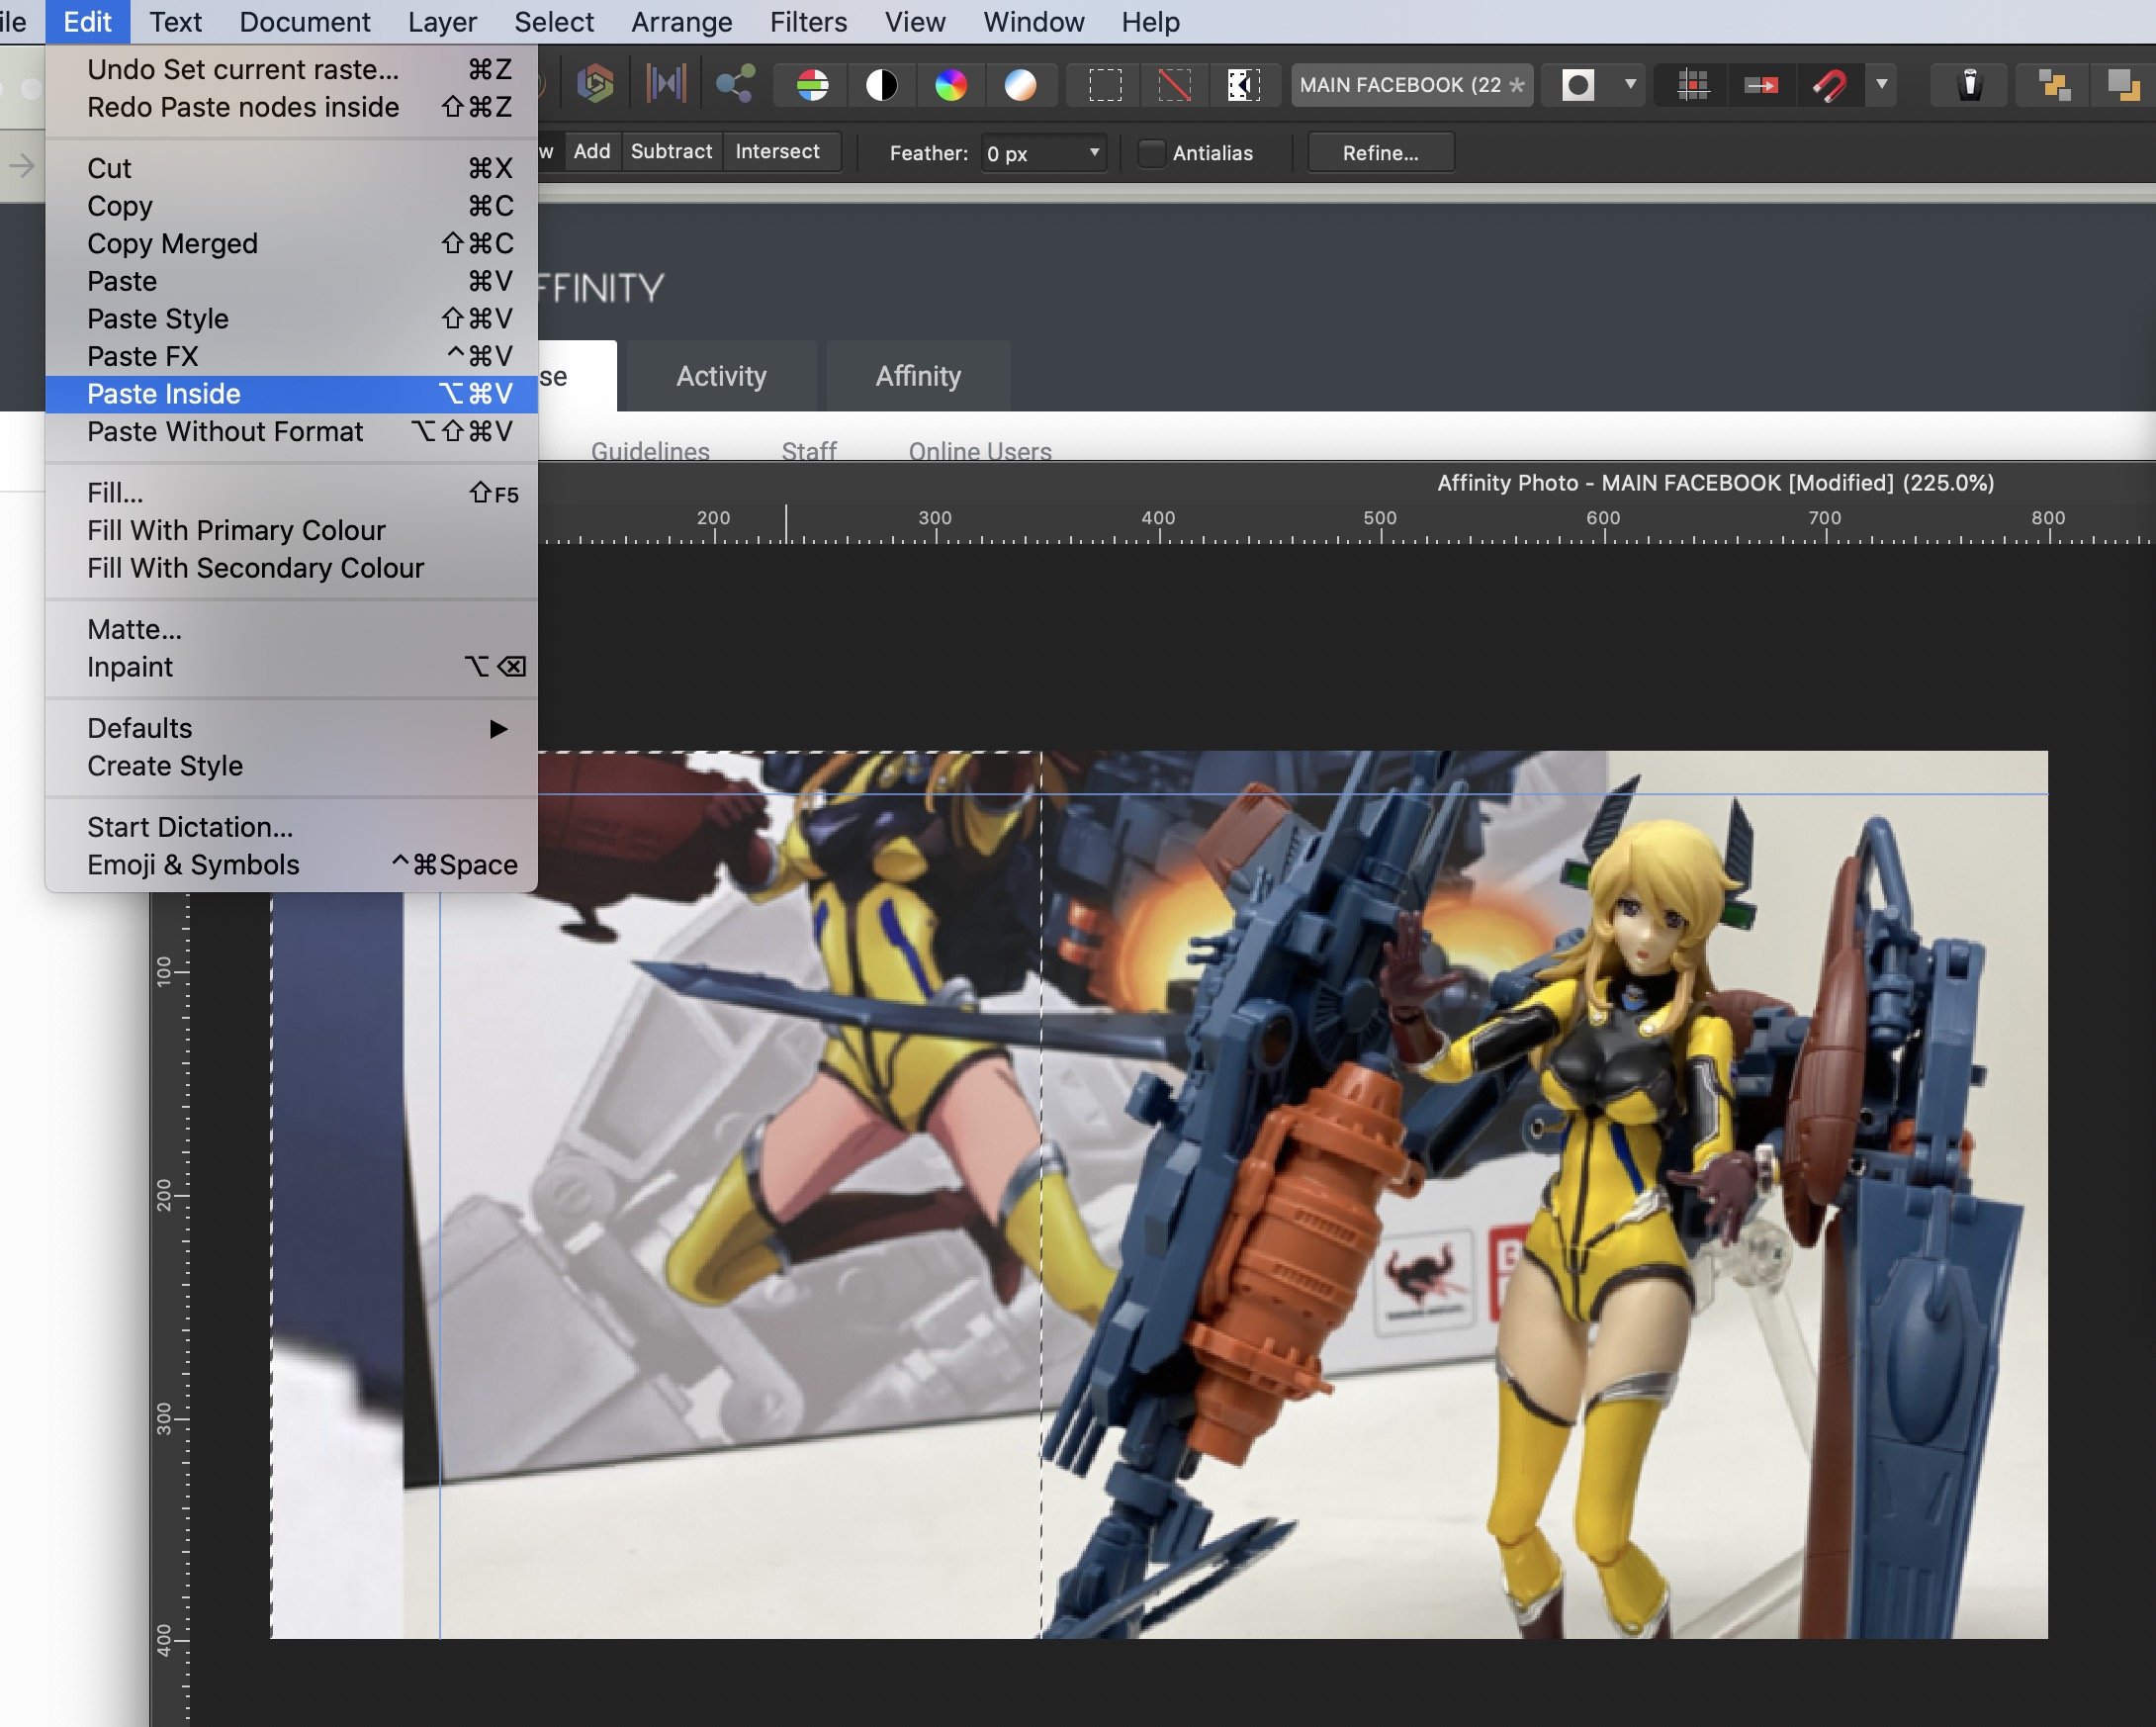Viewport: 2156px width, 1727px height.
Task: Click the Insert behind selection icon
Action: tap(2054, 85)
